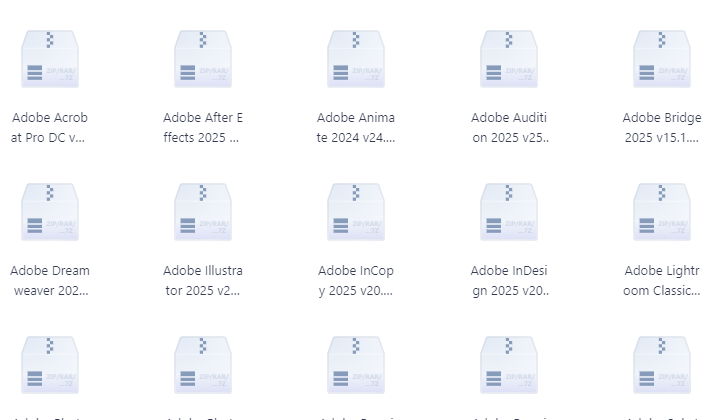The width and height of the screenshot is (705, 420).
Task: Click the Adobe Acrobat Pro DC archive icon
Action: (50, 60)
